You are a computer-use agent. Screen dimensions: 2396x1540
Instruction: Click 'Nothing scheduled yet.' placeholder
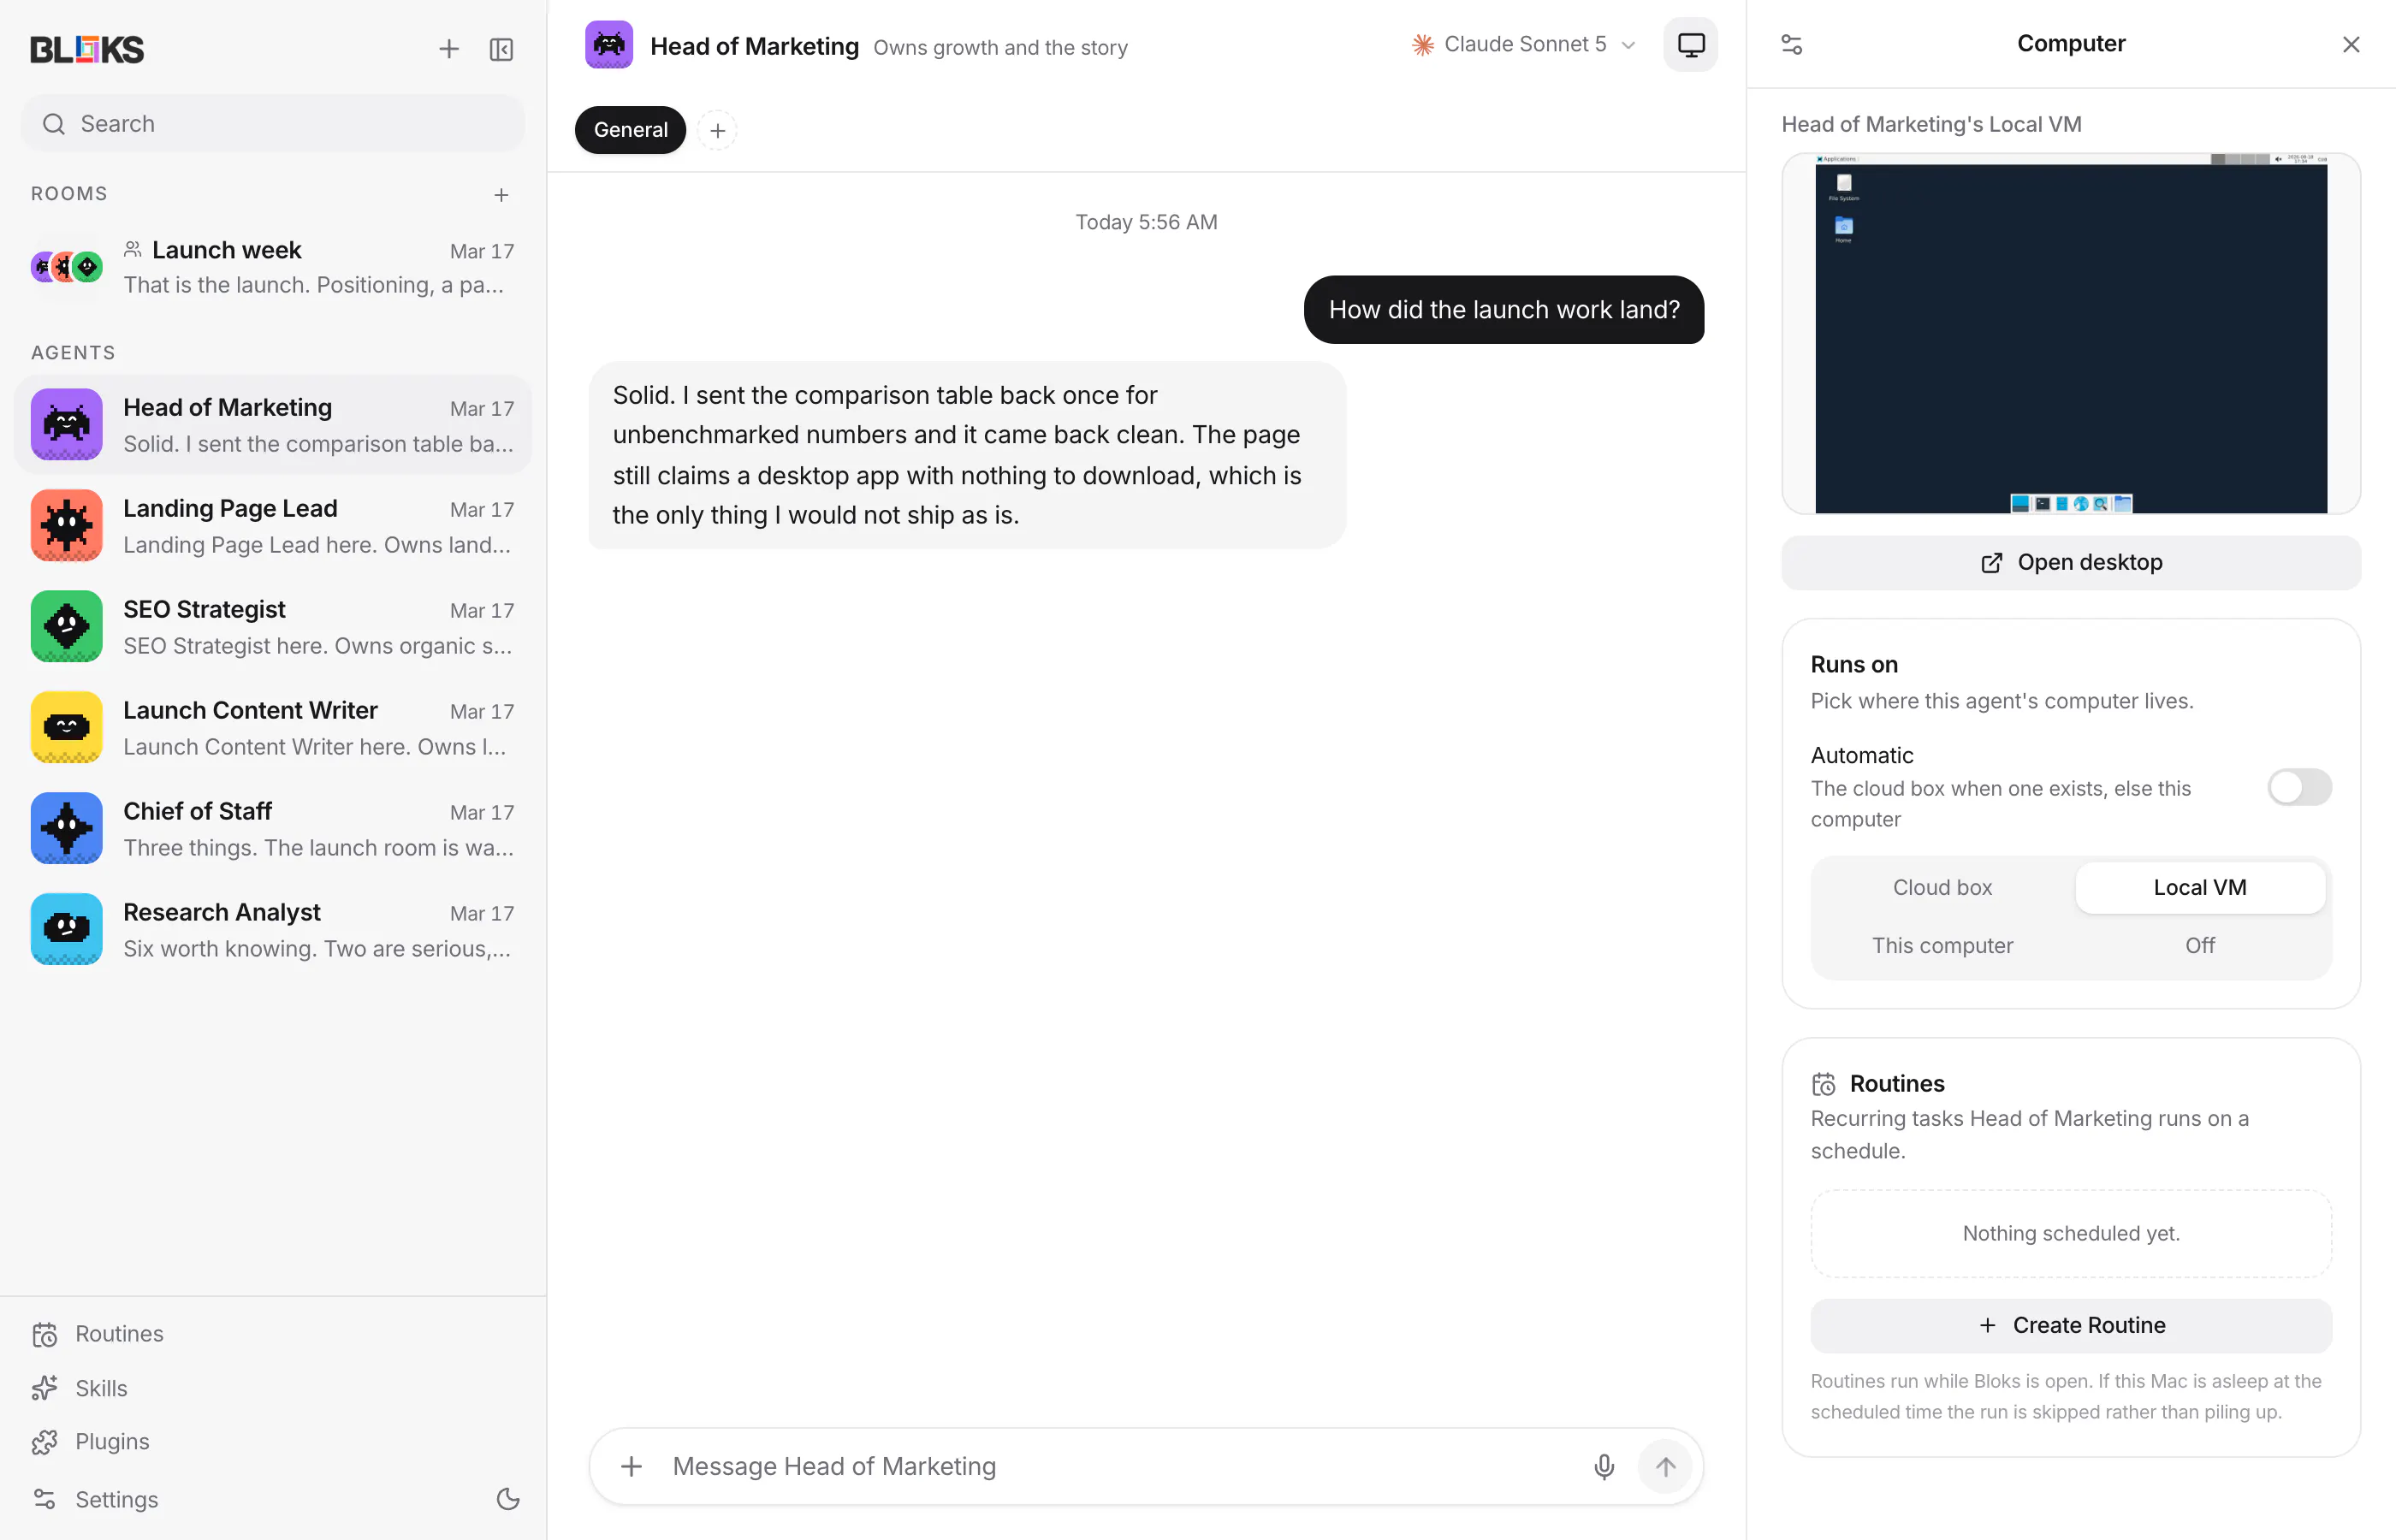[2071, 1234]
